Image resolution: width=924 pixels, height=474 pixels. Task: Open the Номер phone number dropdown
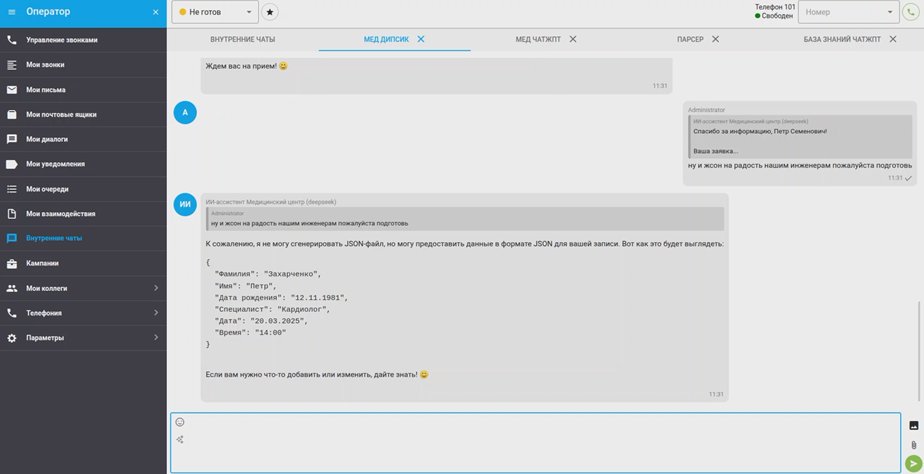pyautogui.click(x=848, y=12)
